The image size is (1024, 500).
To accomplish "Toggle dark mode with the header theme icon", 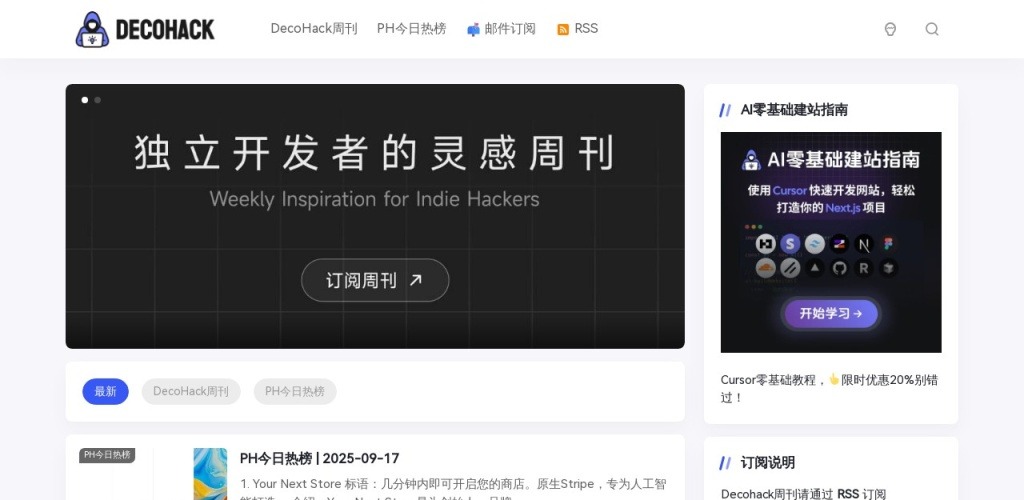I will coord(890,29).
